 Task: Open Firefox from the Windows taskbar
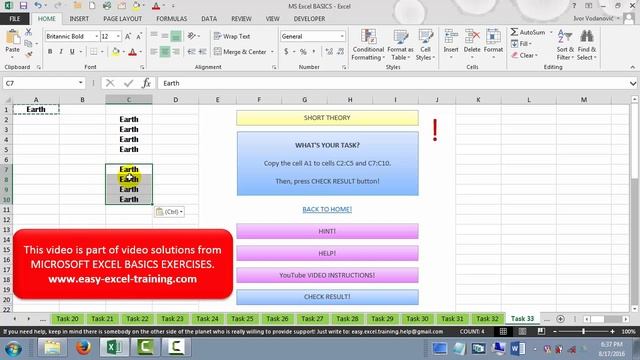[83, 348]
